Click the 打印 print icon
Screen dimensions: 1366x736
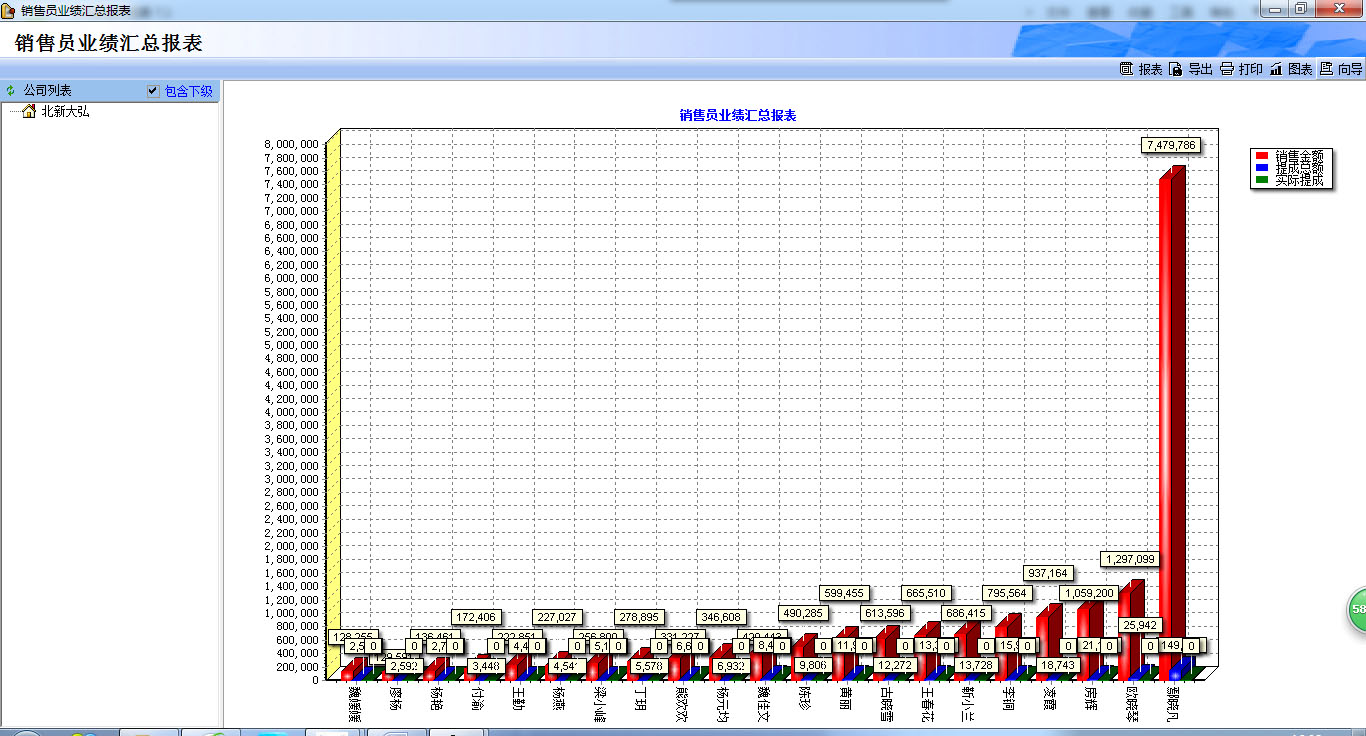point(1226,69)
